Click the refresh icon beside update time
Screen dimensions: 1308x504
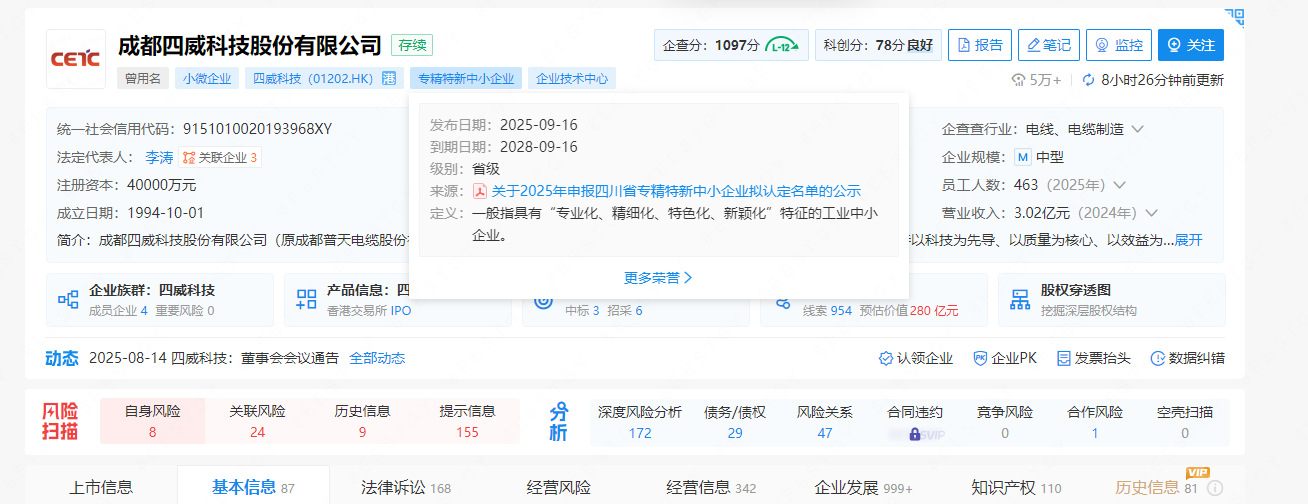click(x=1089, y=80)
